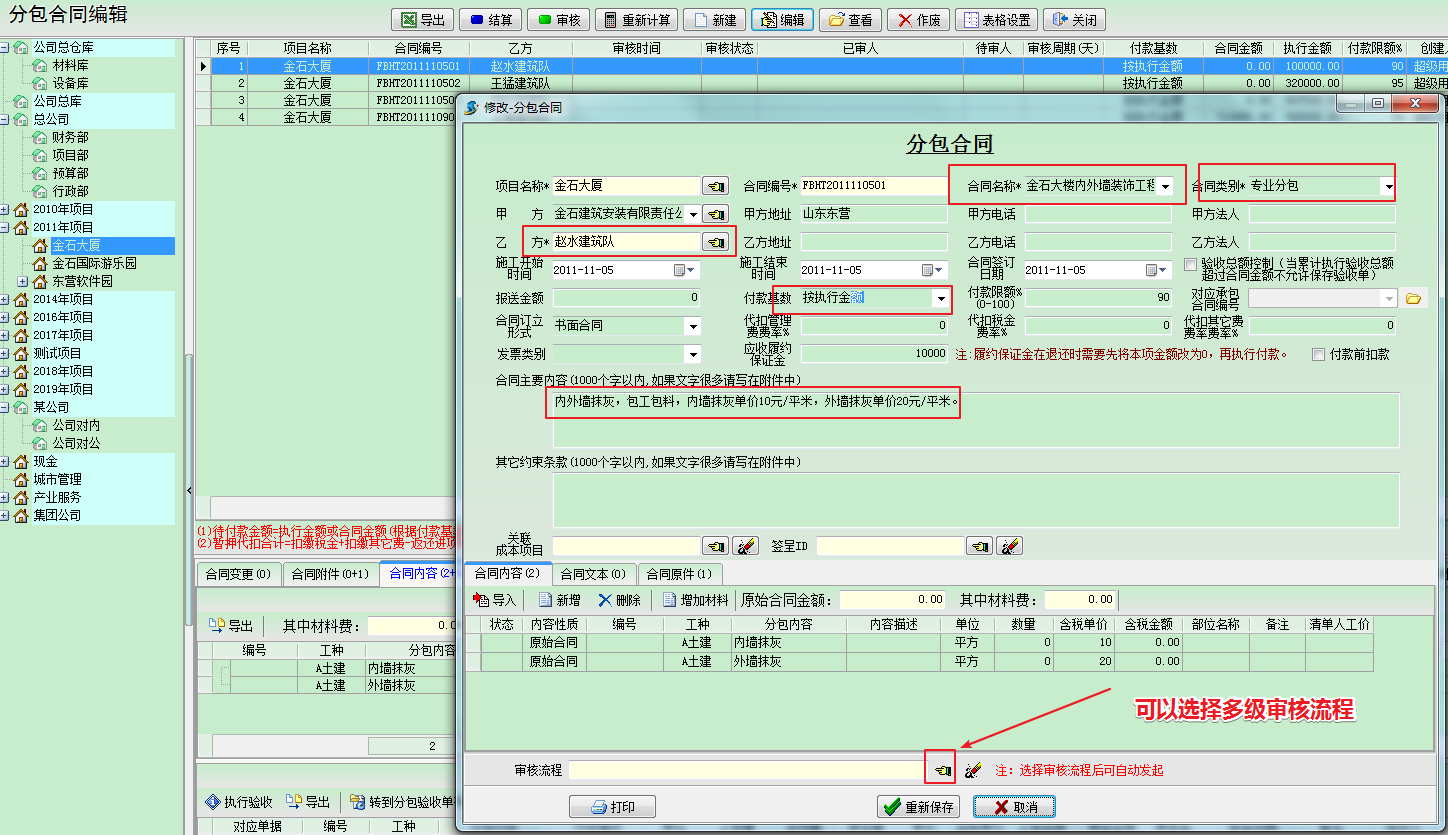Open the 付款基数 dropdown
The height and width of the screenshot is (835, 1448).
point(940,298)
